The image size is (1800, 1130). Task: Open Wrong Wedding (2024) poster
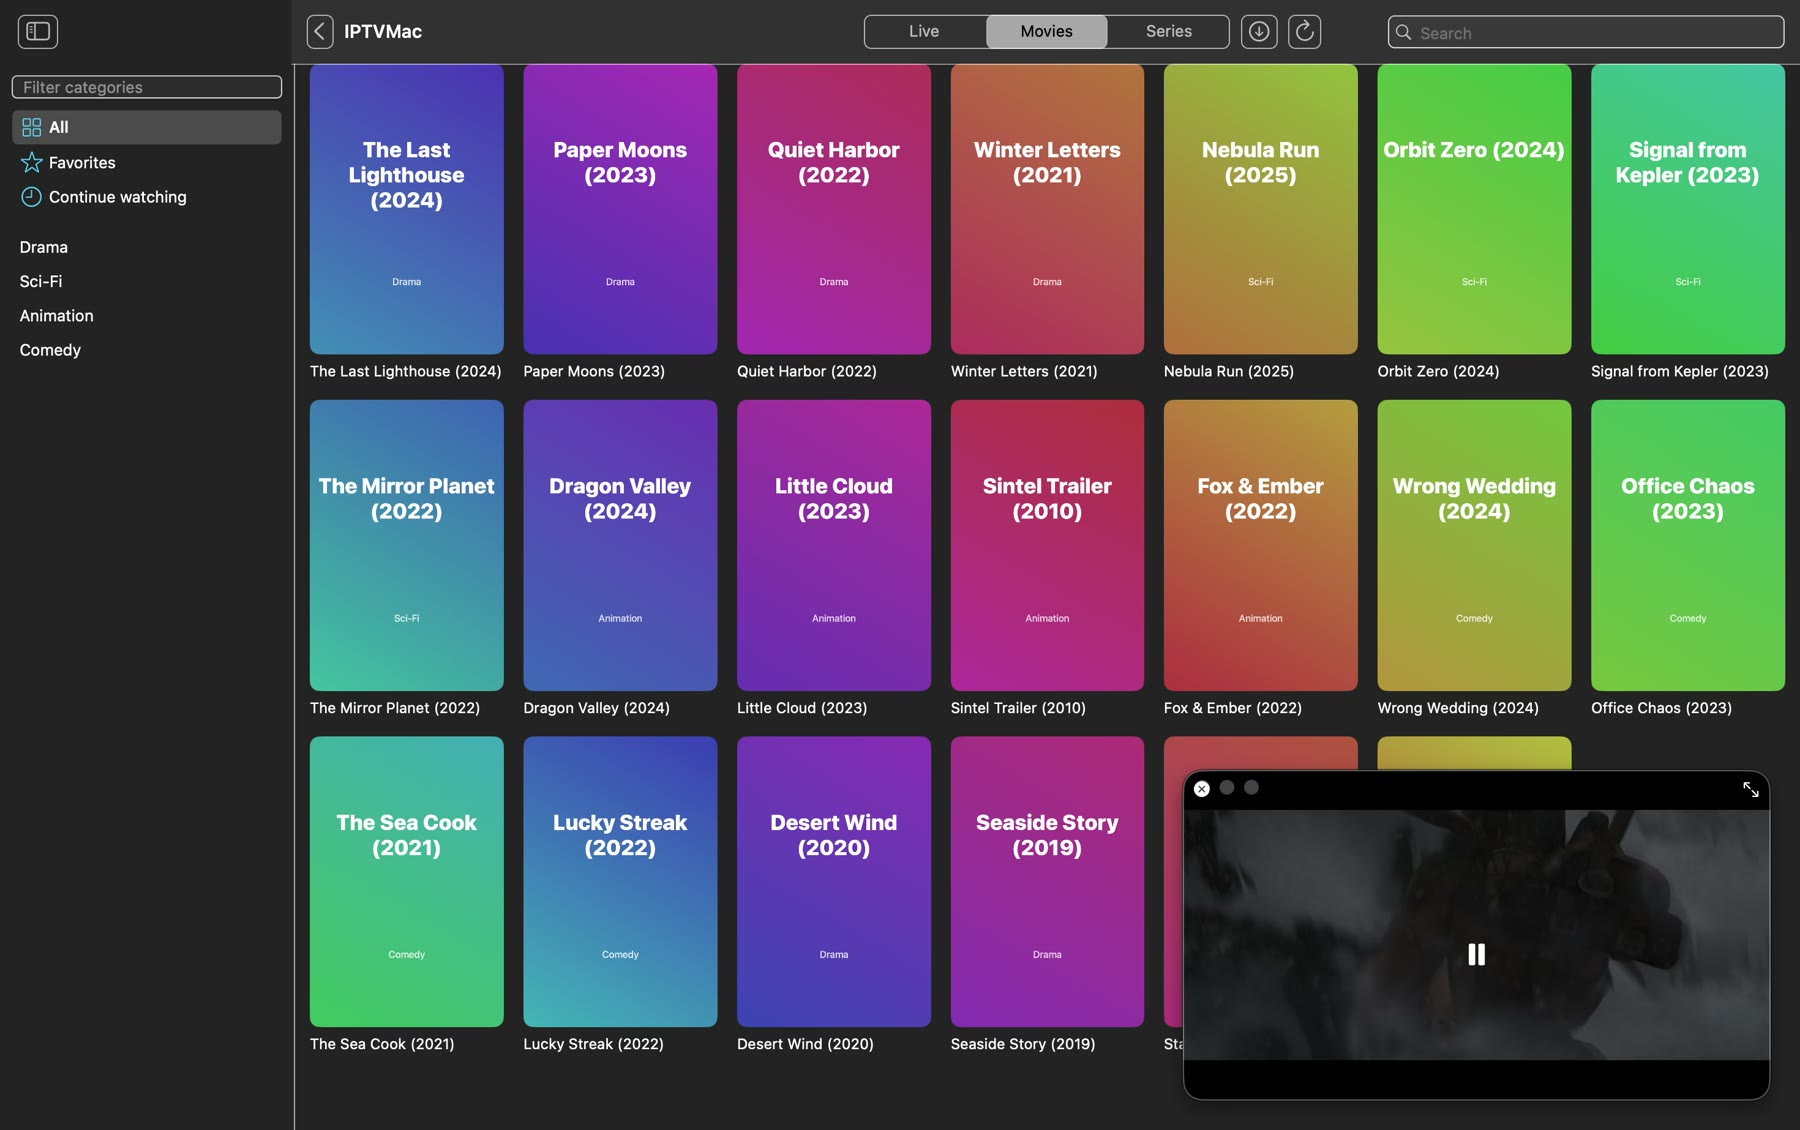click(x=1474, y=545)
